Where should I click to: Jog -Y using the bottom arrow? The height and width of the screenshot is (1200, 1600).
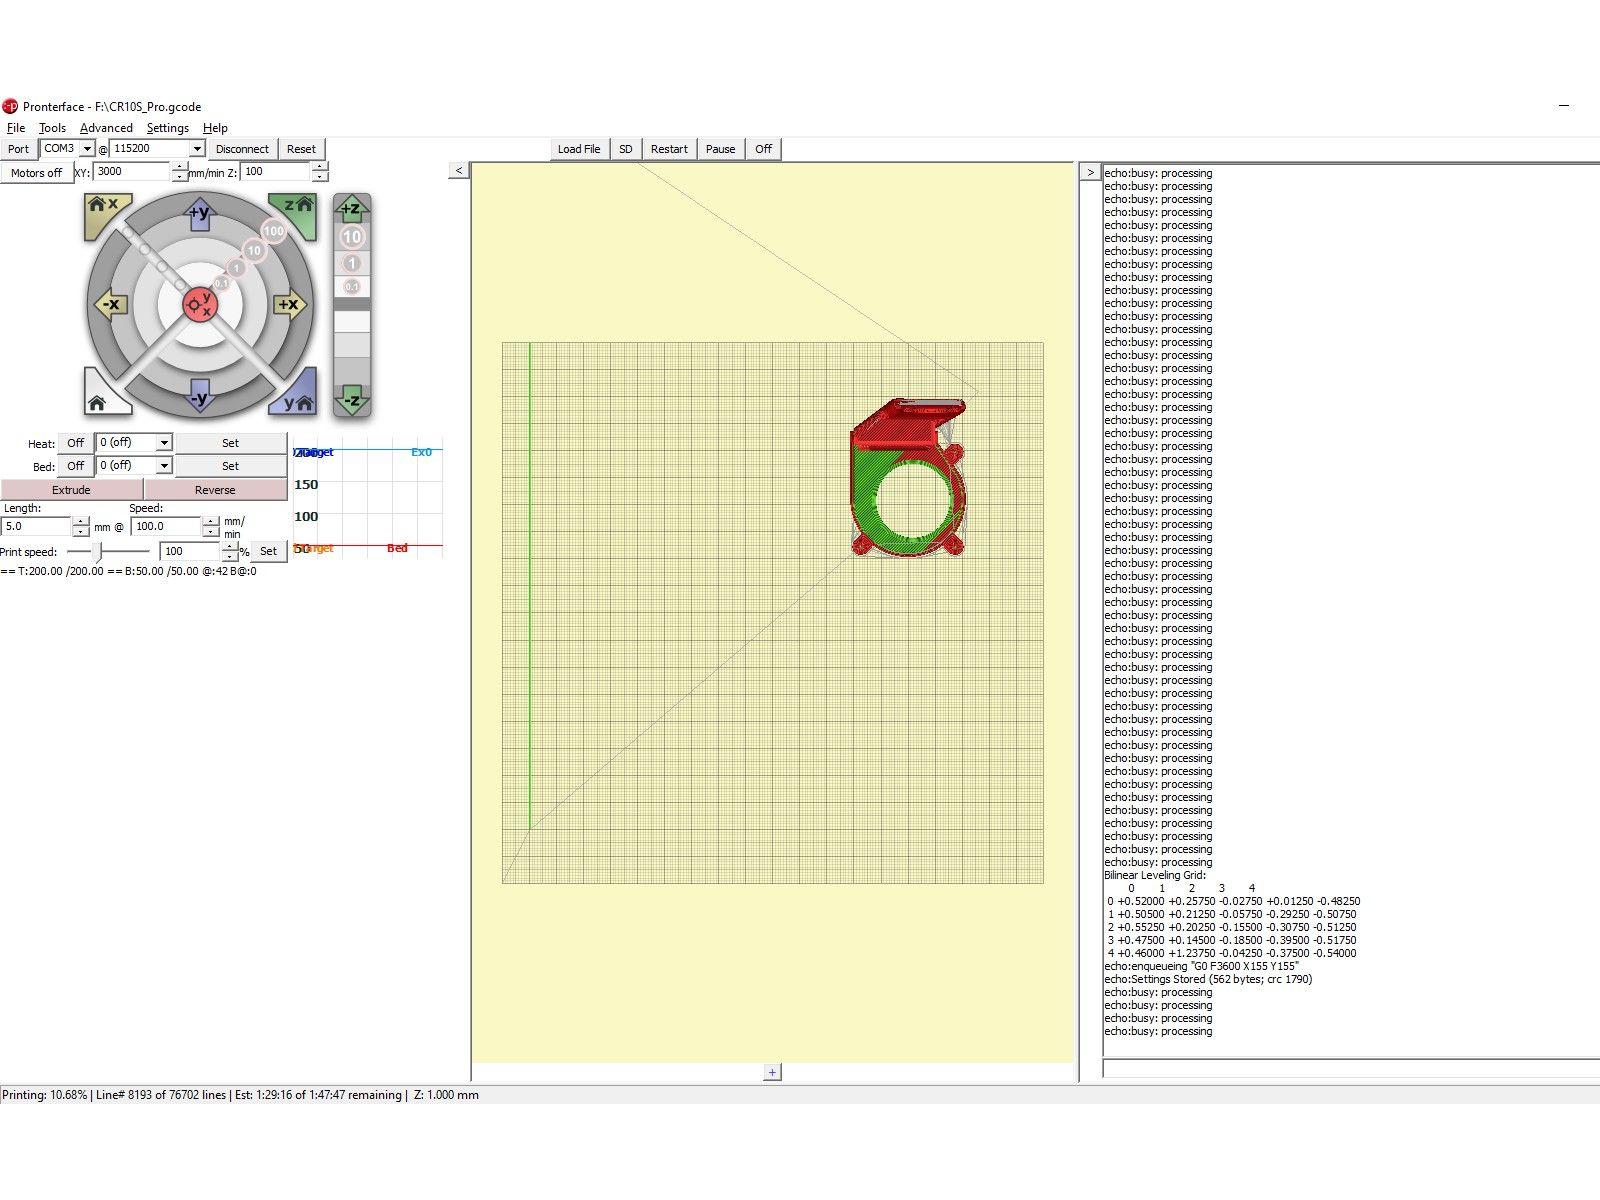[x=200, y=395]
